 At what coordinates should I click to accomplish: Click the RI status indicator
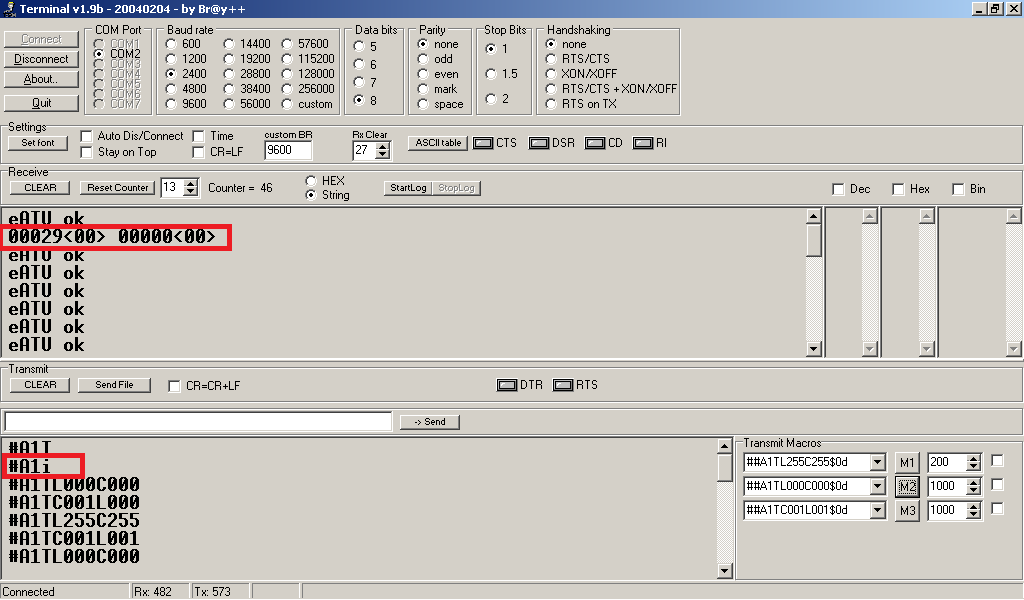(643, 143)
